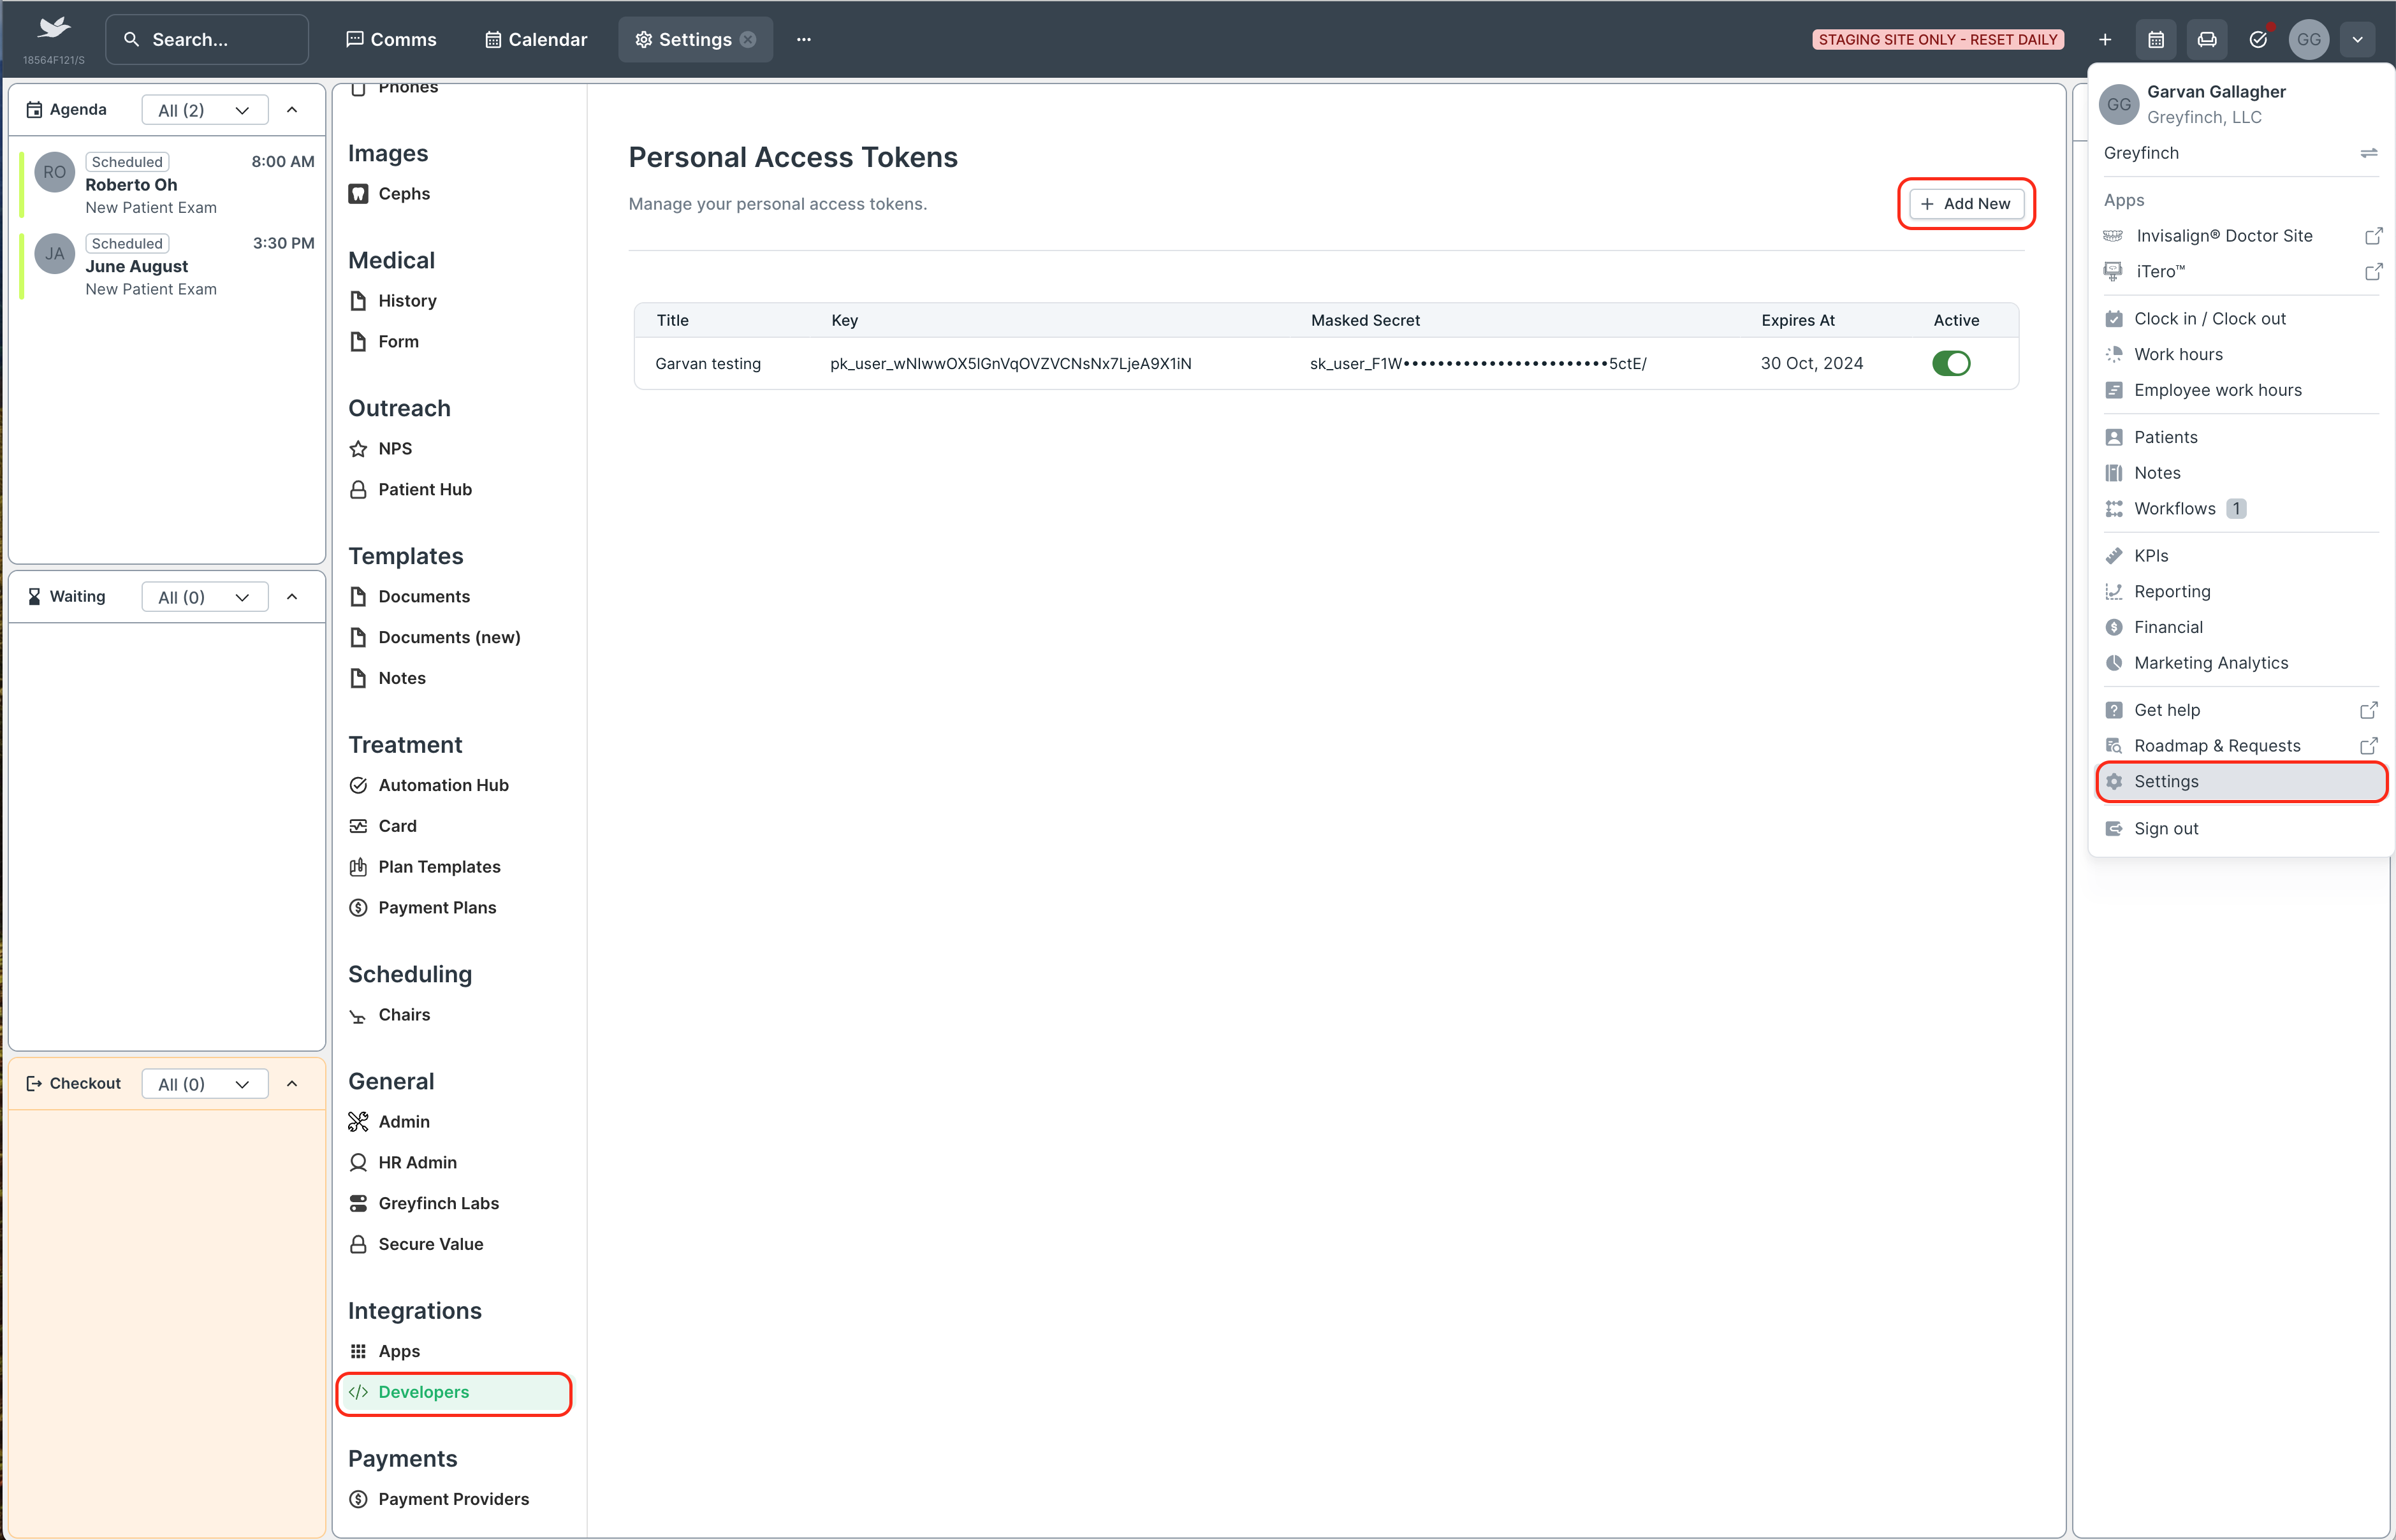This screenshot has height=1540, width=2396.
Task: Open Patient Hub under Outreach
Action: pos(424,489)
